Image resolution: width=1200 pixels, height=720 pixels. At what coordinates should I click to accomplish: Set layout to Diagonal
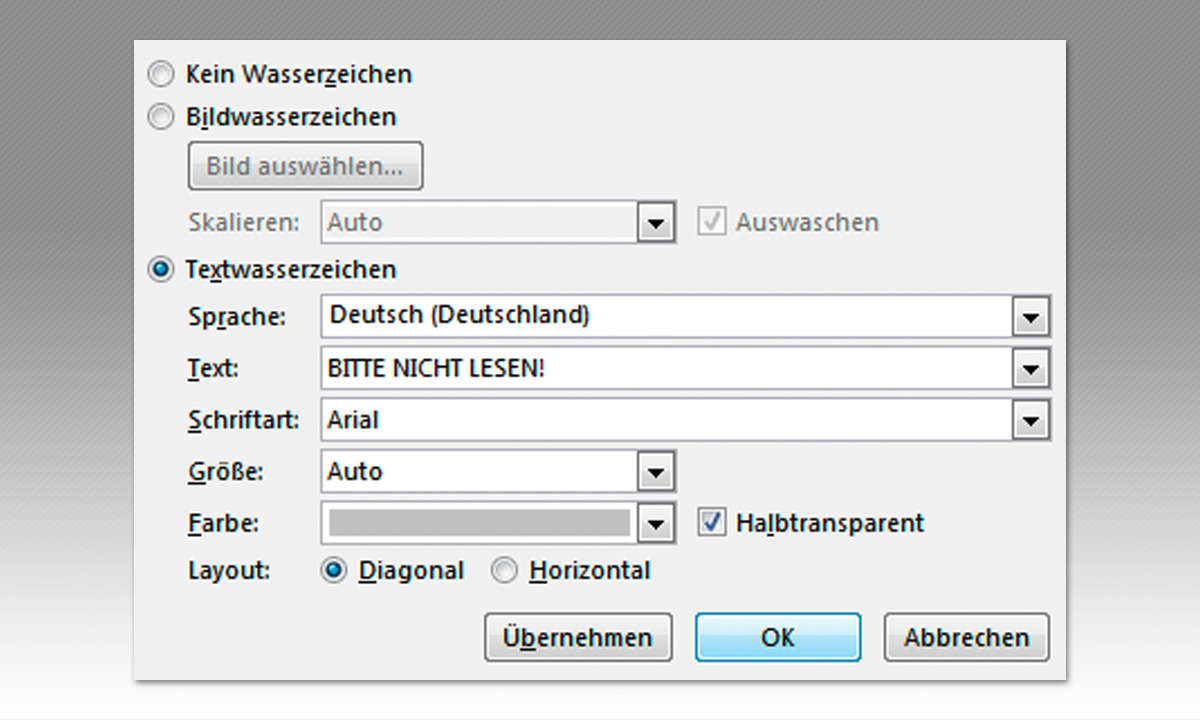point(335,571)
